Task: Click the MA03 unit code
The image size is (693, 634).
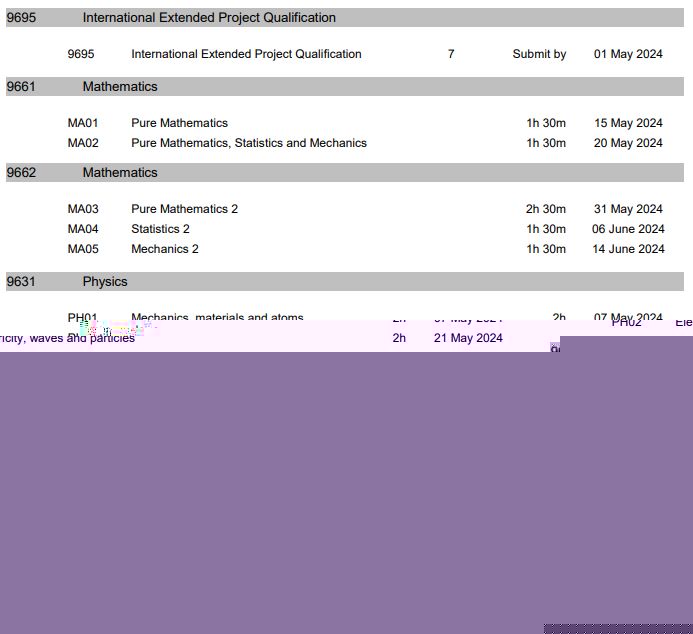Action: tap(83, 209)
